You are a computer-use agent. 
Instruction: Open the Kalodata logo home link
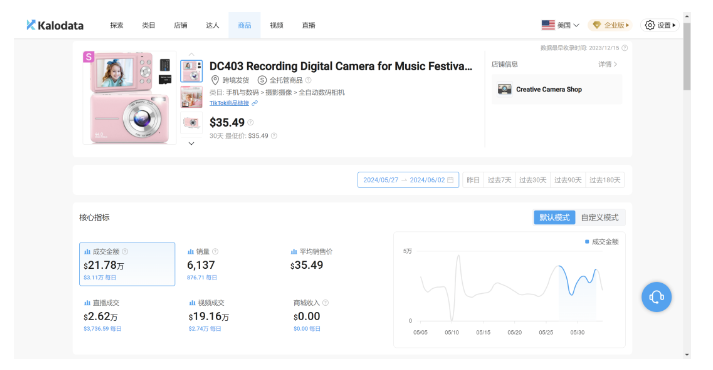pyautogui.click(x=55, y=25)
